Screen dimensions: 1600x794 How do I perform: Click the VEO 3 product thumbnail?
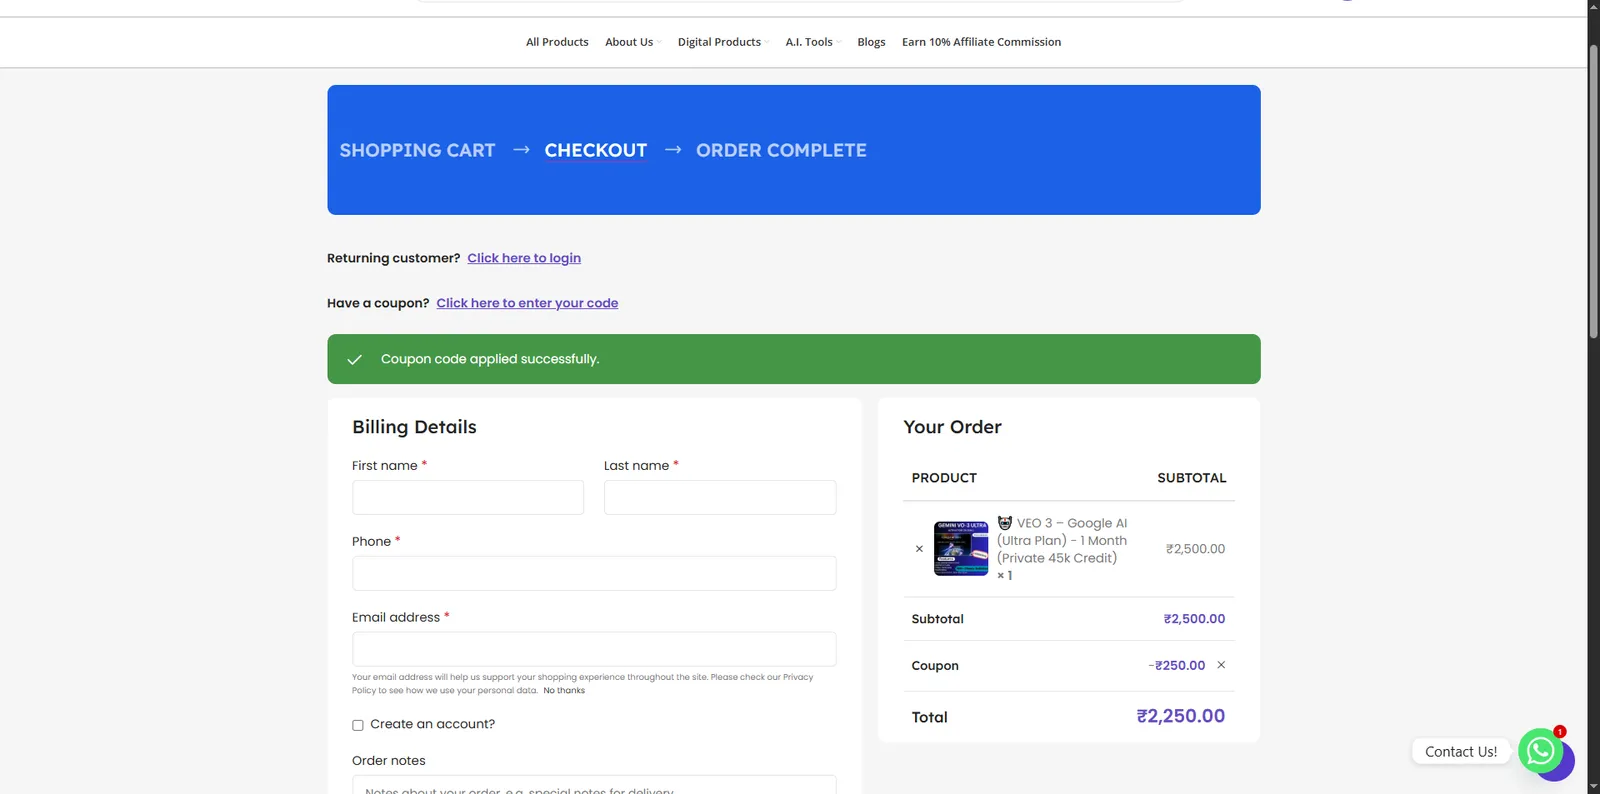pos(961,548)
